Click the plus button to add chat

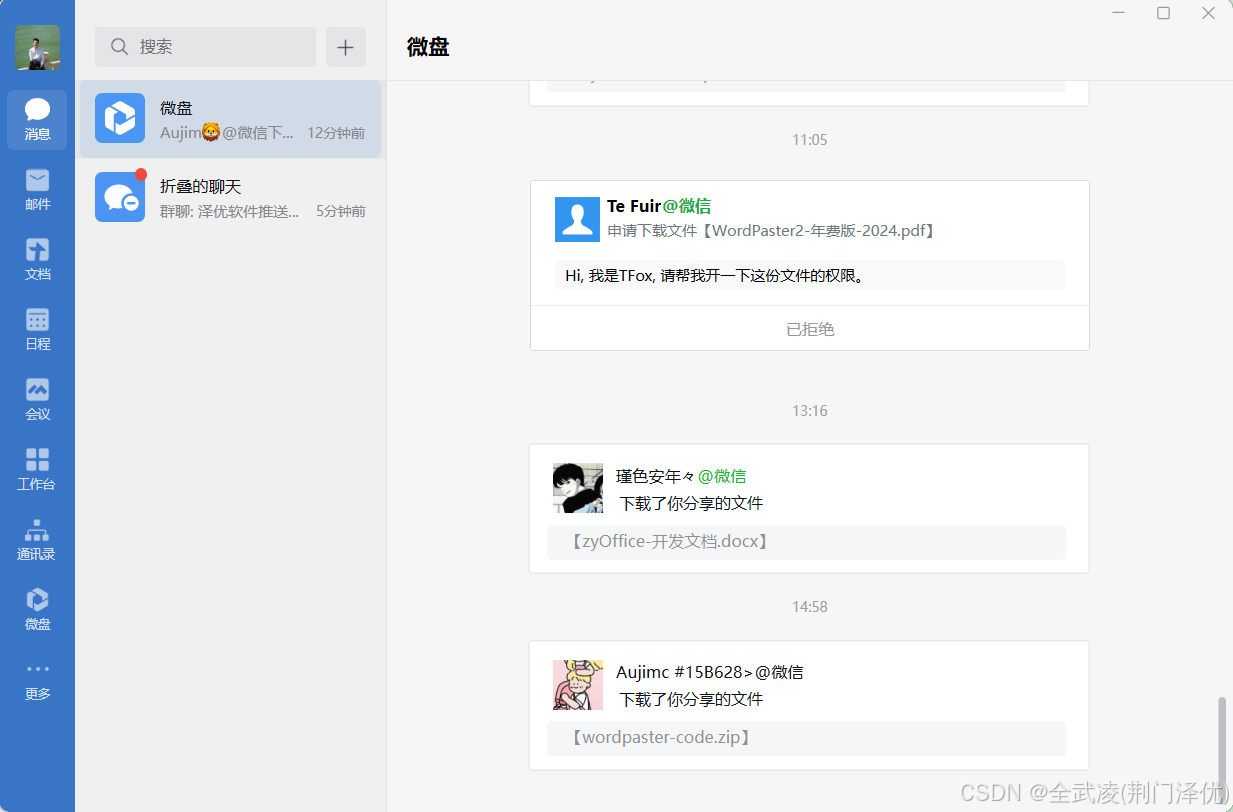[x=346, y=47]
